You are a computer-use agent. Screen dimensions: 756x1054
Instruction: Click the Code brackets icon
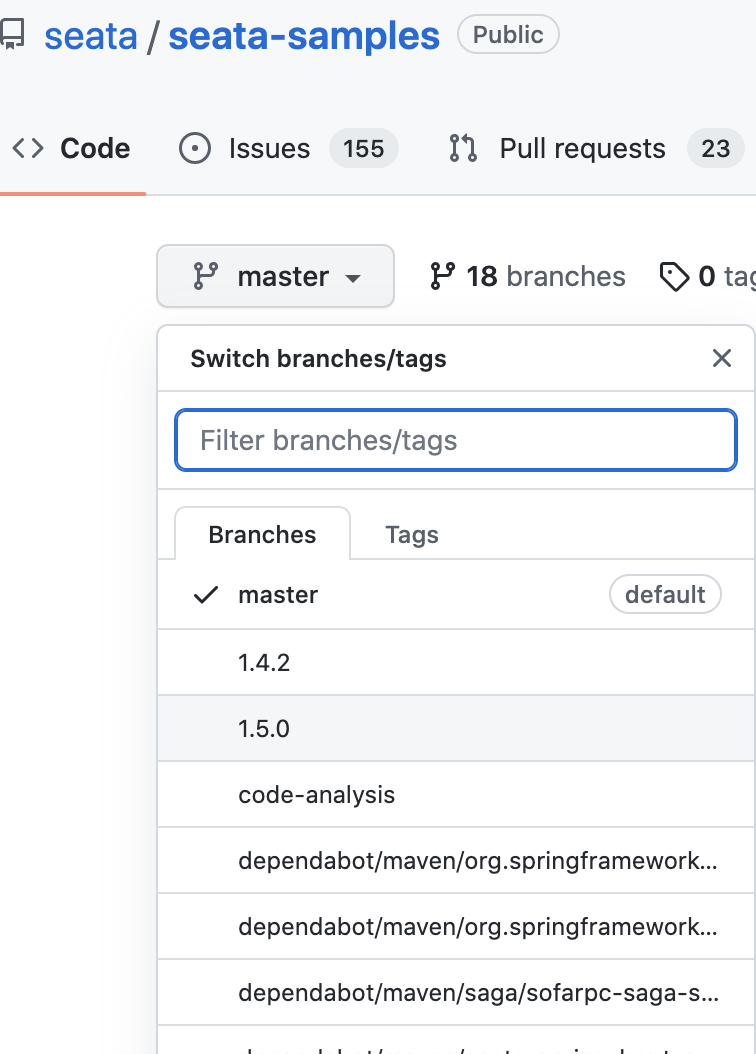coord(28,149)
